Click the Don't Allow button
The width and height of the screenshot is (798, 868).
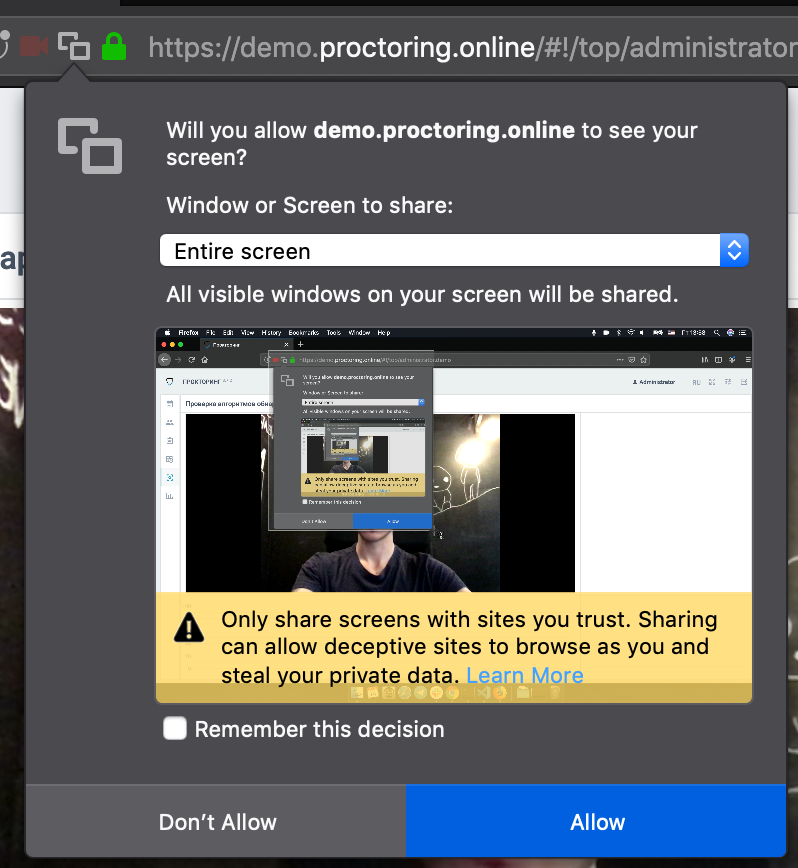[x=216, y=822]
